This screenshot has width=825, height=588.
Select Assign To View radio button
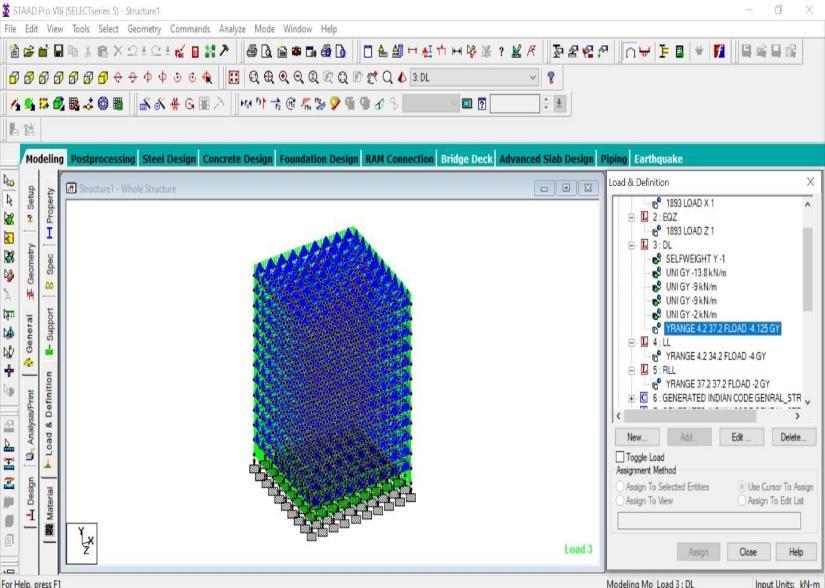[620, 501]
